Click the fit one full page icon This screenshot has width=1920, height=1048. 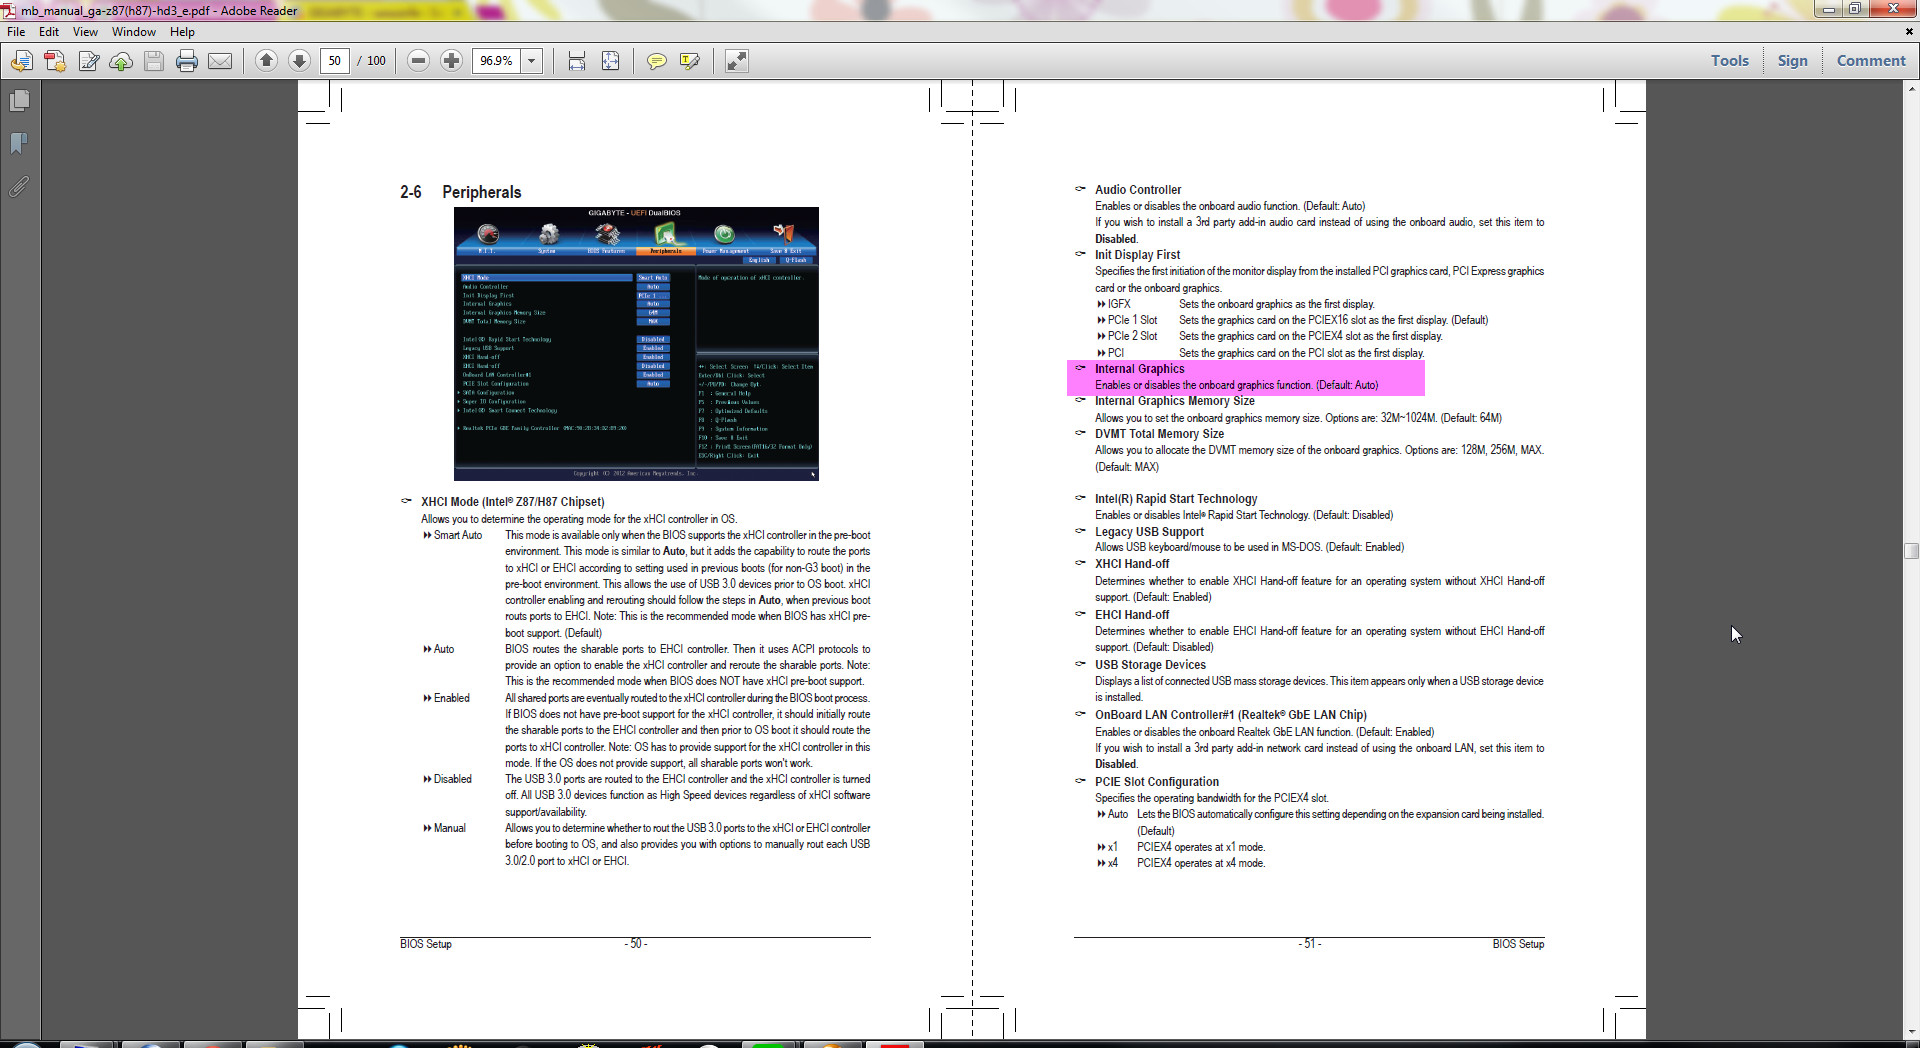(610, 61)
